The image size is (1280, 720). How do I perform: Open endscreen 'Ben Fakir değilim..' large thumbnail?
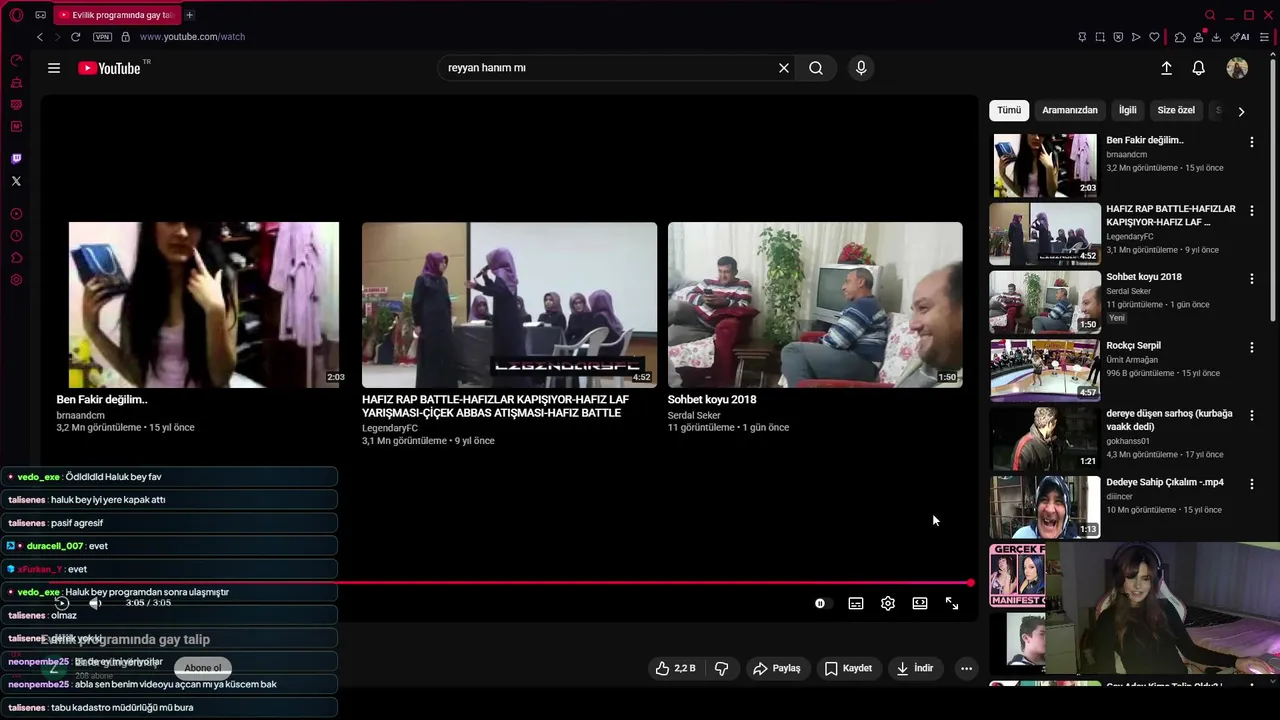pyautogui.click(x=204, y=305)
